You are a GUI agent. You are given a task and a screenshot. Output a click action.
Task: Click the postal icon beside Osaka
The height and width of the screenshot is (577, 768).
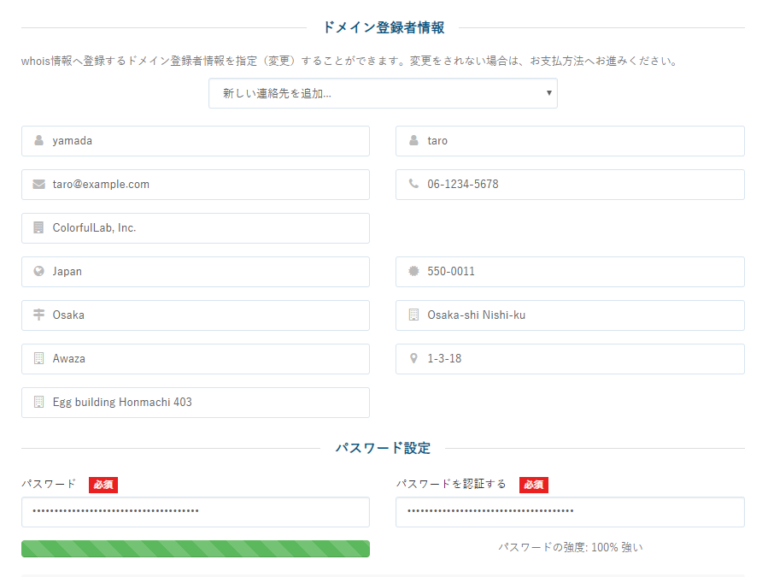click(x=39, y=315)
